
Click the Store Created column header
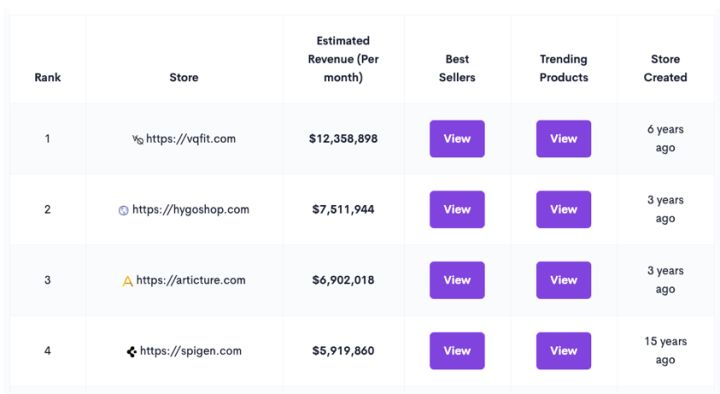coord(665,68)
